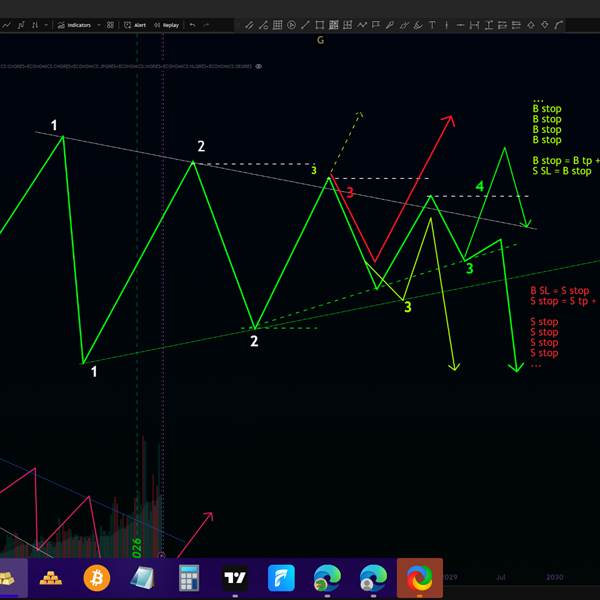Viewport: 600px width, 600px height.
Task: Select the Gann square fixed tool
Action: [334, 25]
